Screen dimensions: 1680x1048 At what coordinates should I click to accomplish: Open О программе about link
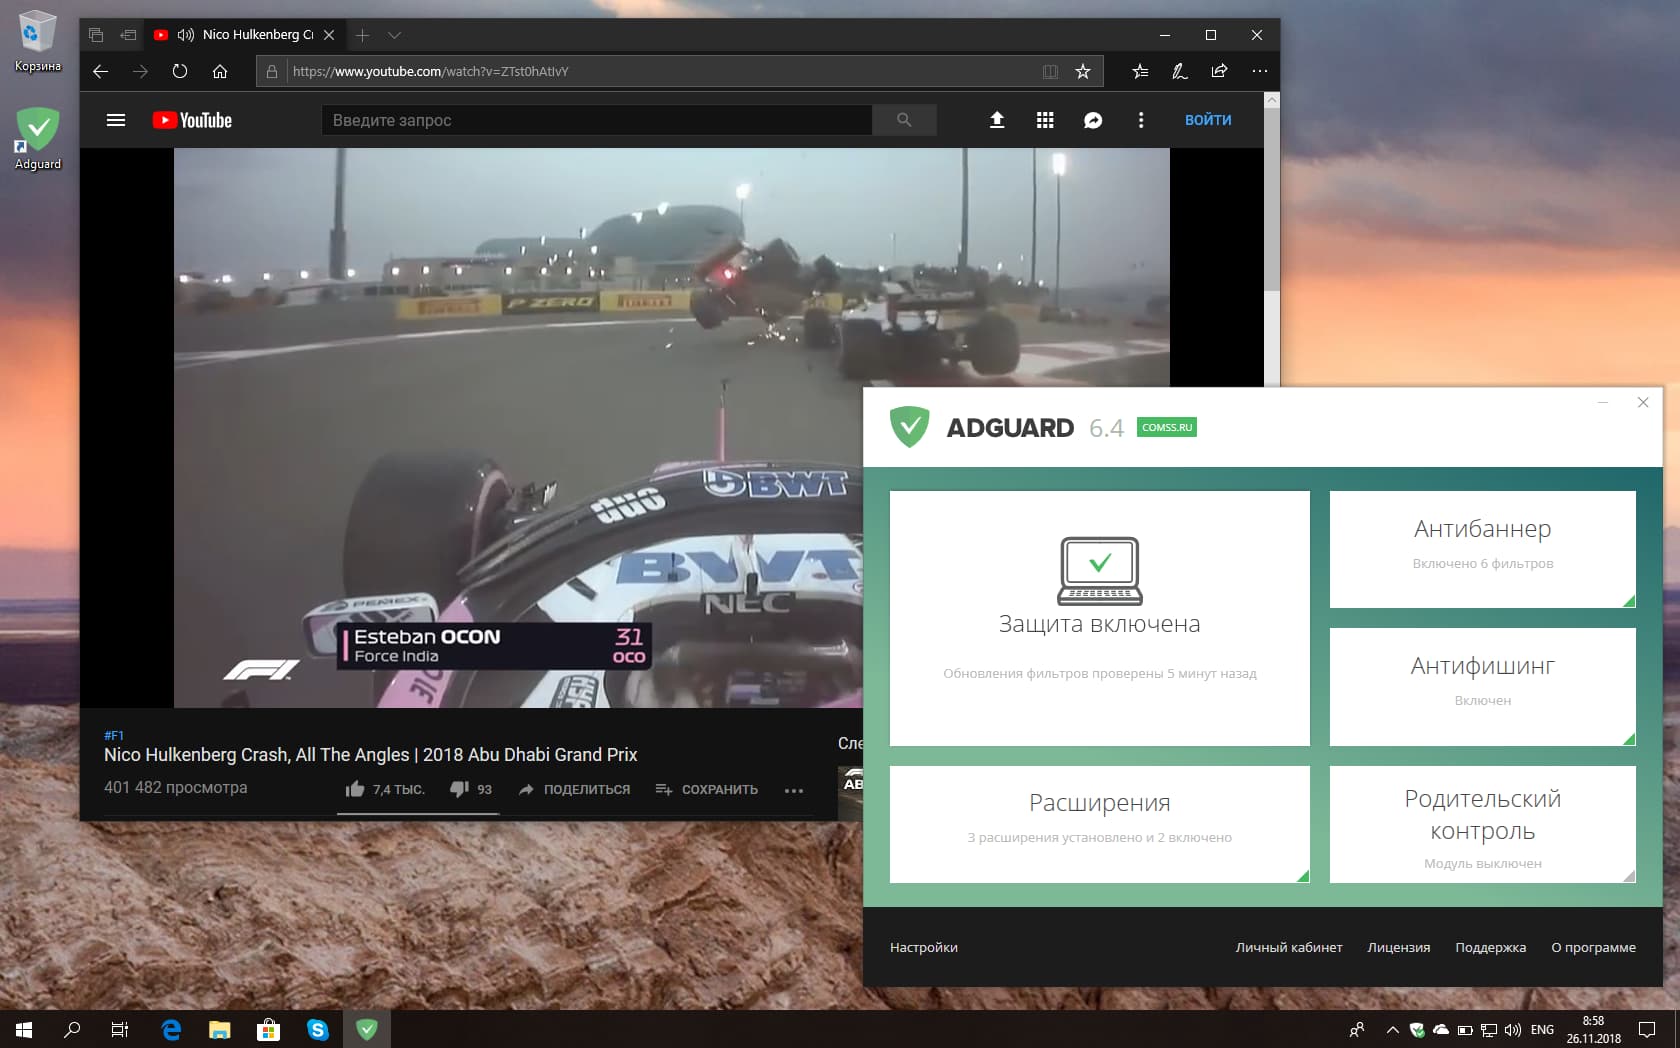[x=1593, y=947]
